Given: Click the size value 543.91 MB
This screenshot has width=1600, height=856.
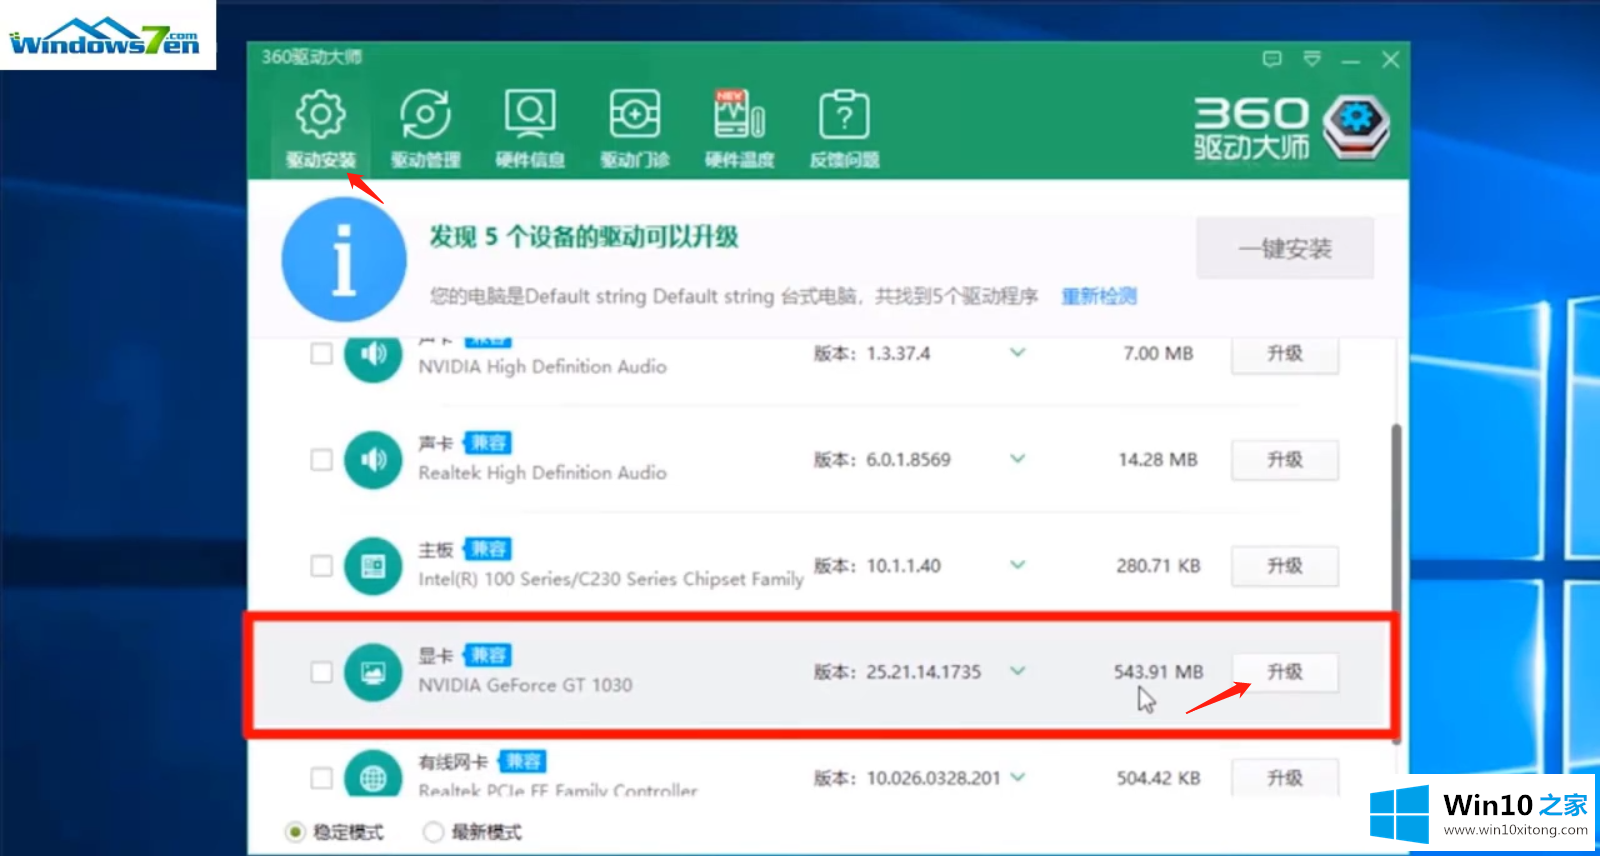Looking at the screenshot, I should (x=1158, y=672).
